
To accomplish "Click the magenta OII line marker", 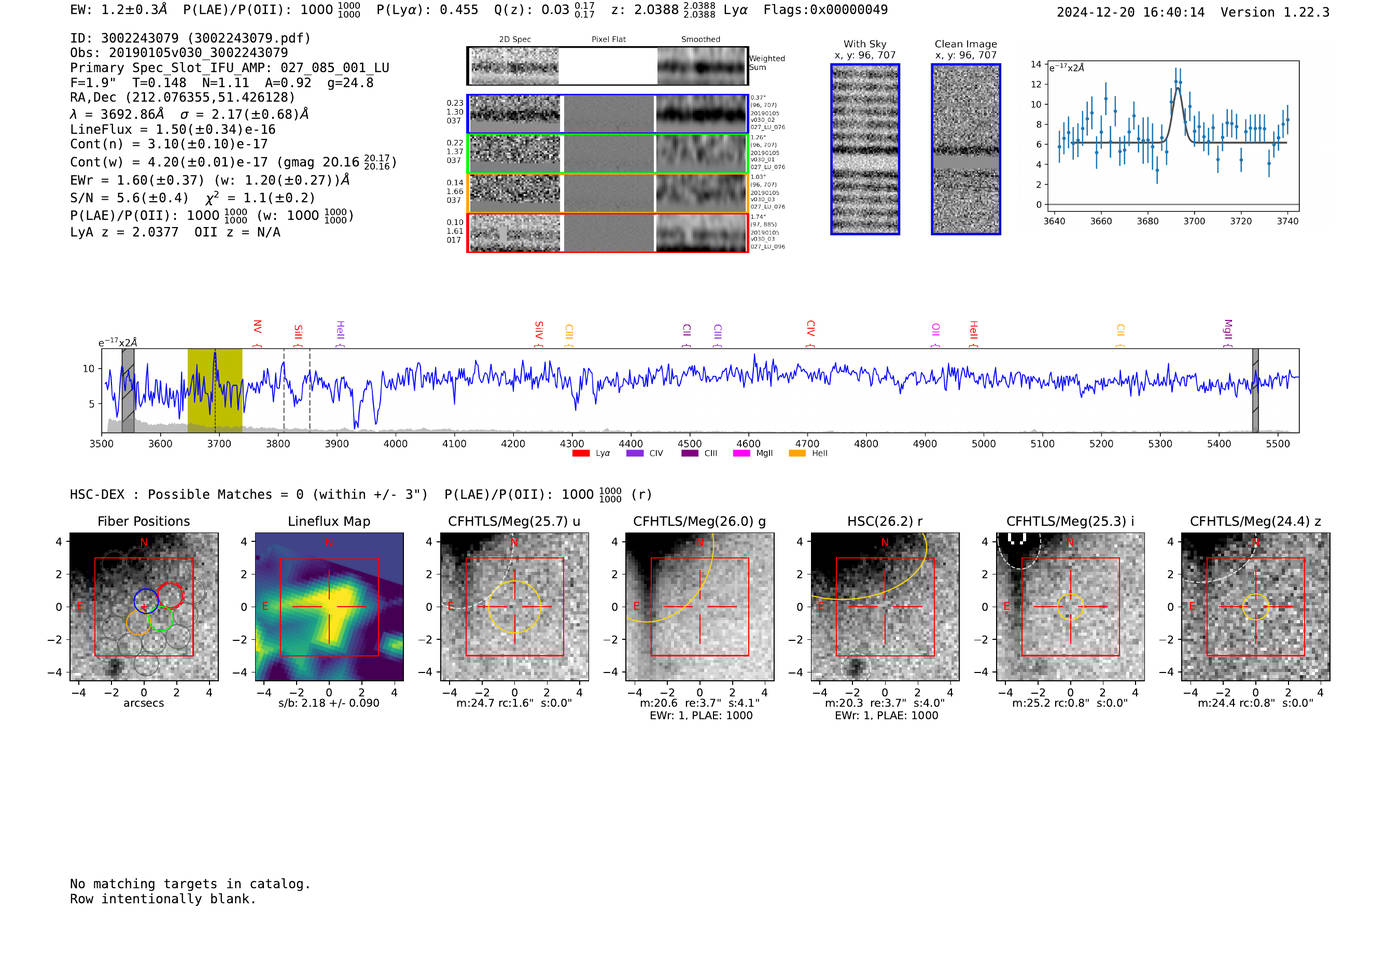I will coord(935,333).
